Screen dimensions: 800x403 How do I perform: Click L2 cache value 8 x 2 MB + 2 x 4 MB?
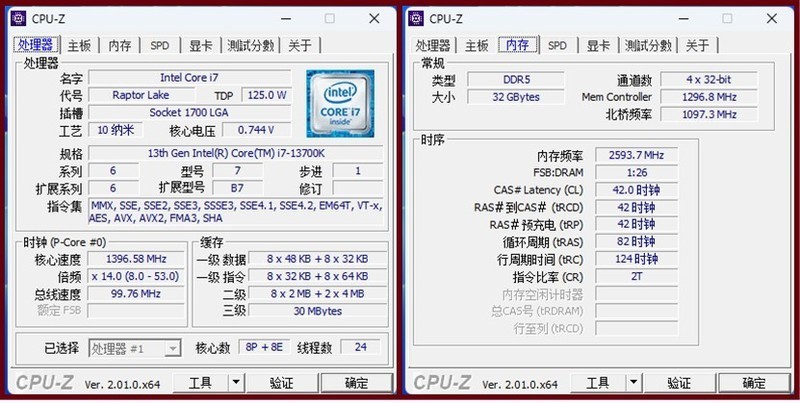[x=317, y=294]
